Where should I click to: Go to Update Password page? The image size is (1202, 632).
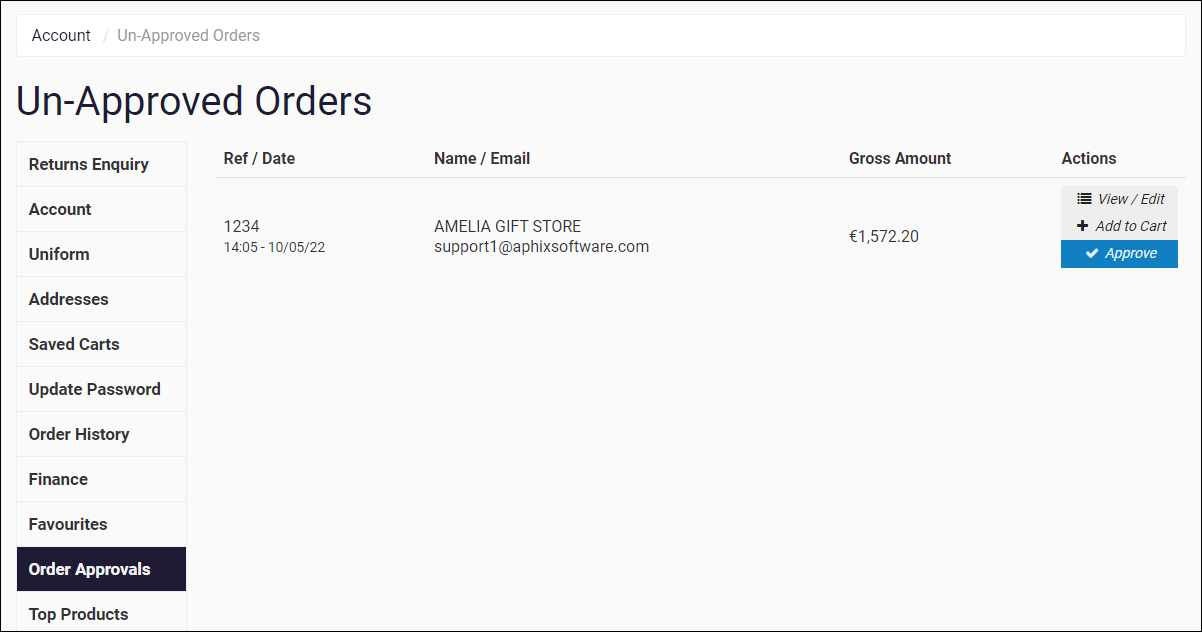point(95,389)
